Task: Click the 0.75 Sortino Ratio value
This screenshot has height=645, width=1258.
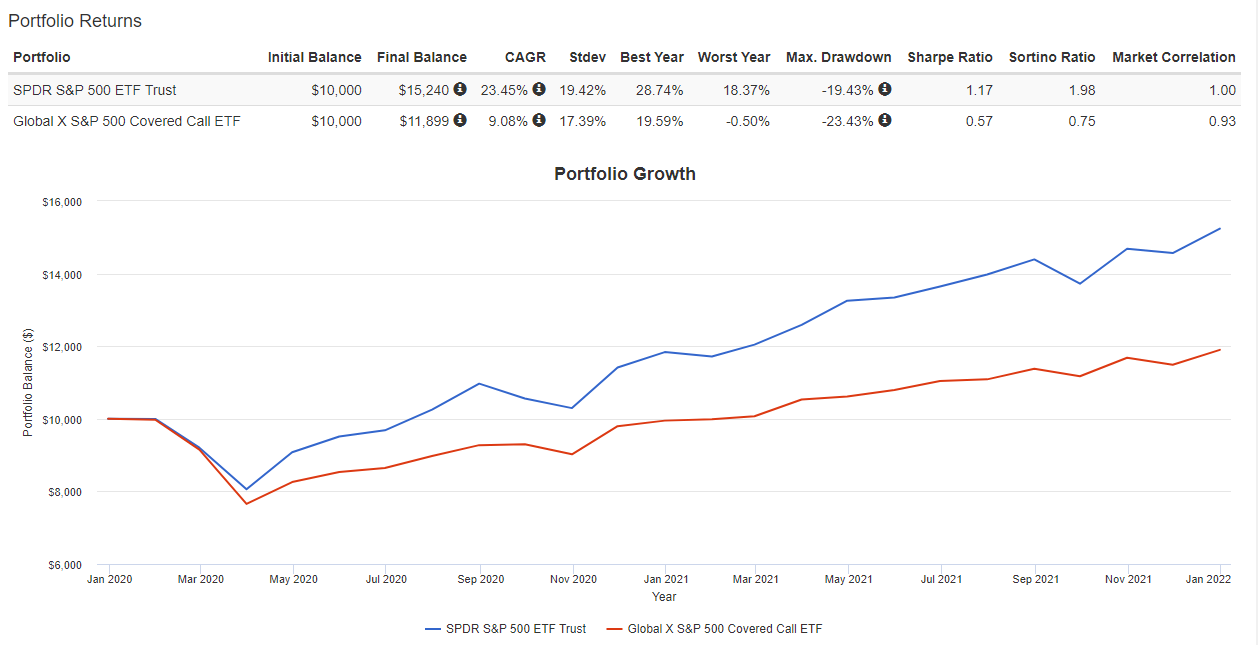Action: click(1082, 121)
